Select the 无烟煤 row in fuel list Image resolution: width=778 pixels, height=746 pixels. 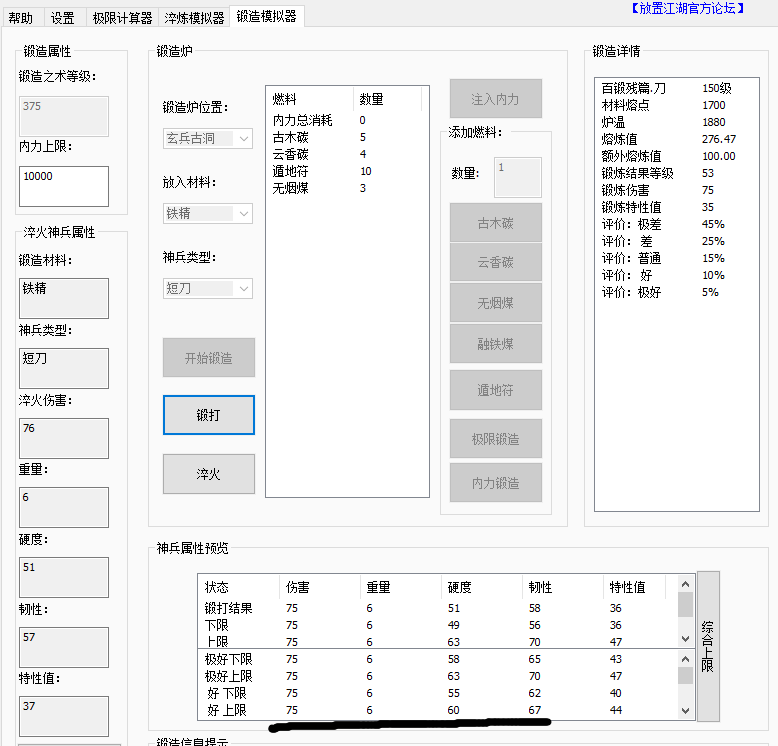[347, 188]
